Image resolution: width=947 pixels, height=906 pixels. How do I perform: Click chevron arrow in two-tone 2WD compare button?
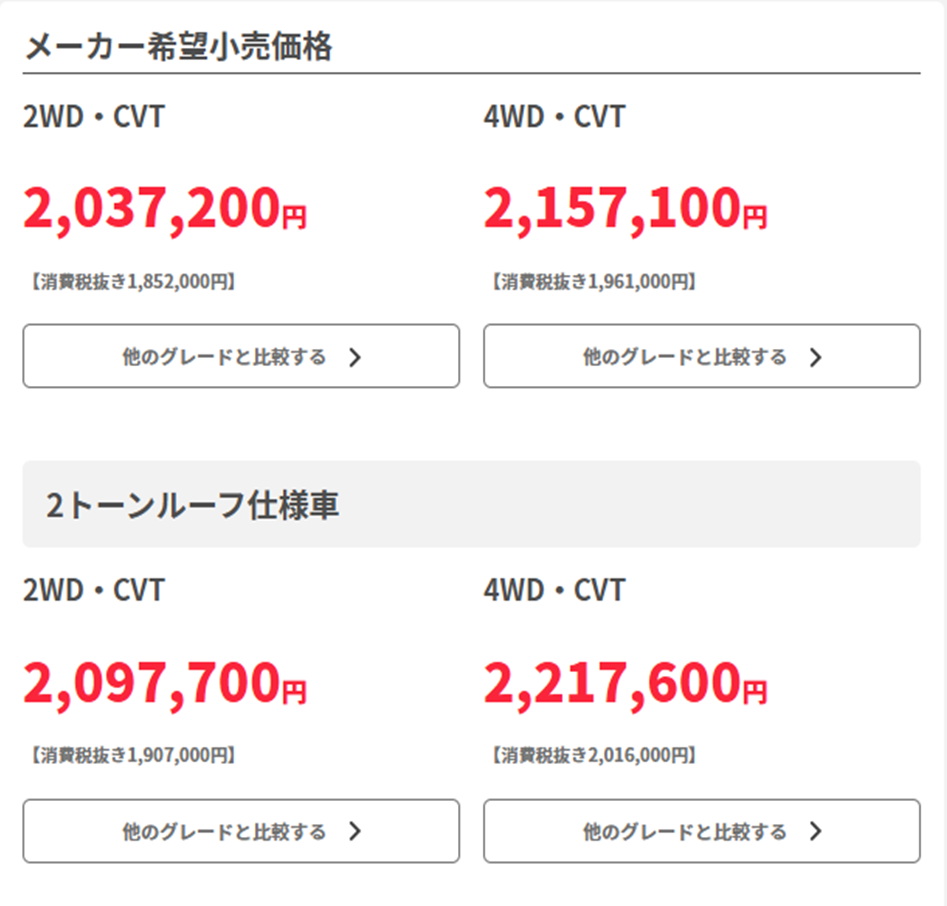[355, 832]
